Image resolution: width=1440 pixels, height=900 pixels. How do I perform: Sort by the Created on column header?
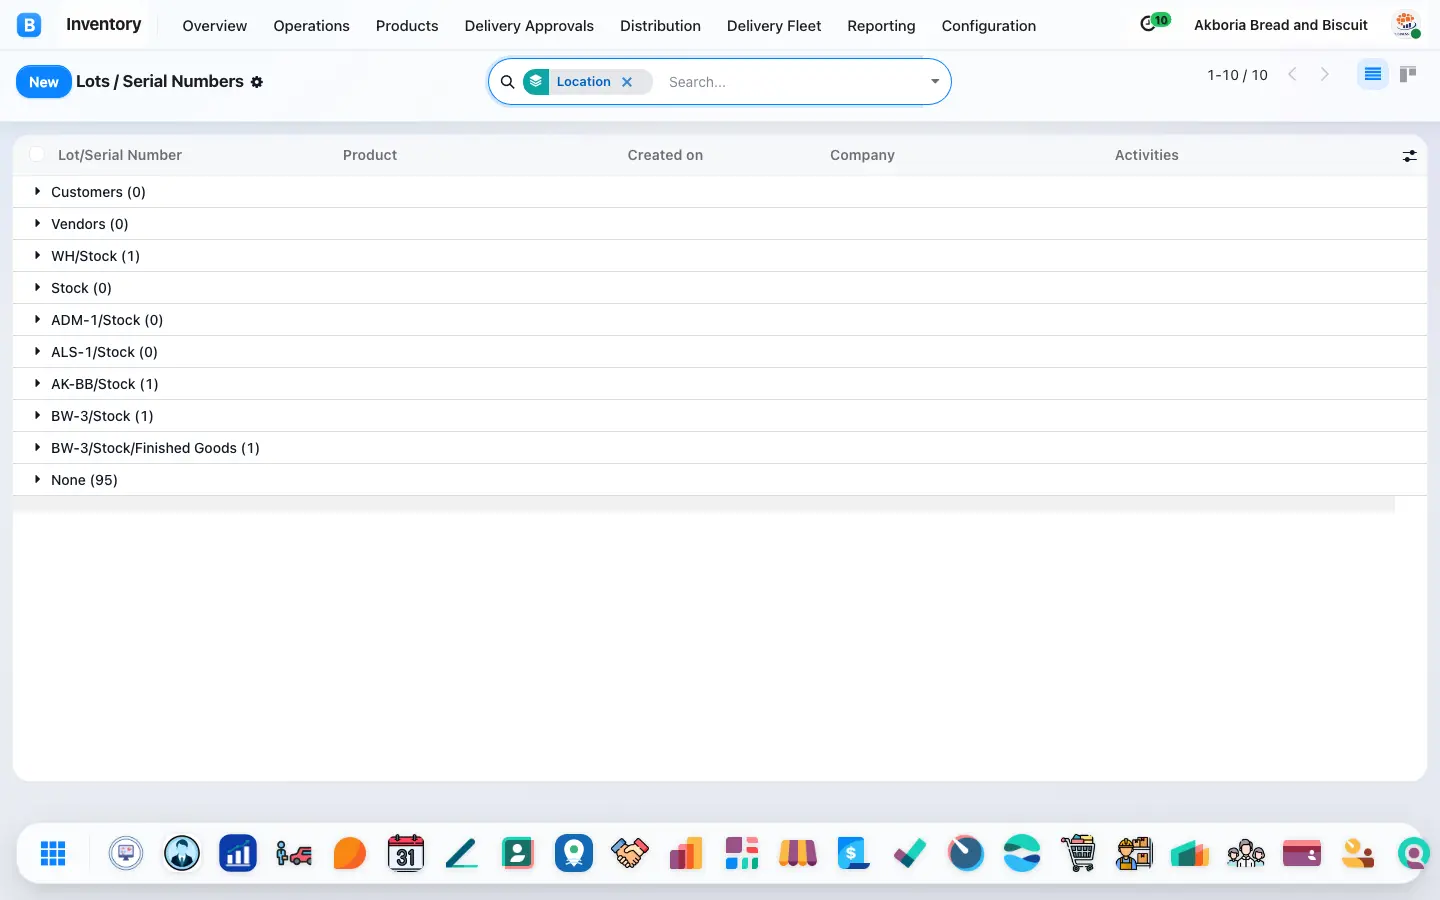click(x=665, y=155)
